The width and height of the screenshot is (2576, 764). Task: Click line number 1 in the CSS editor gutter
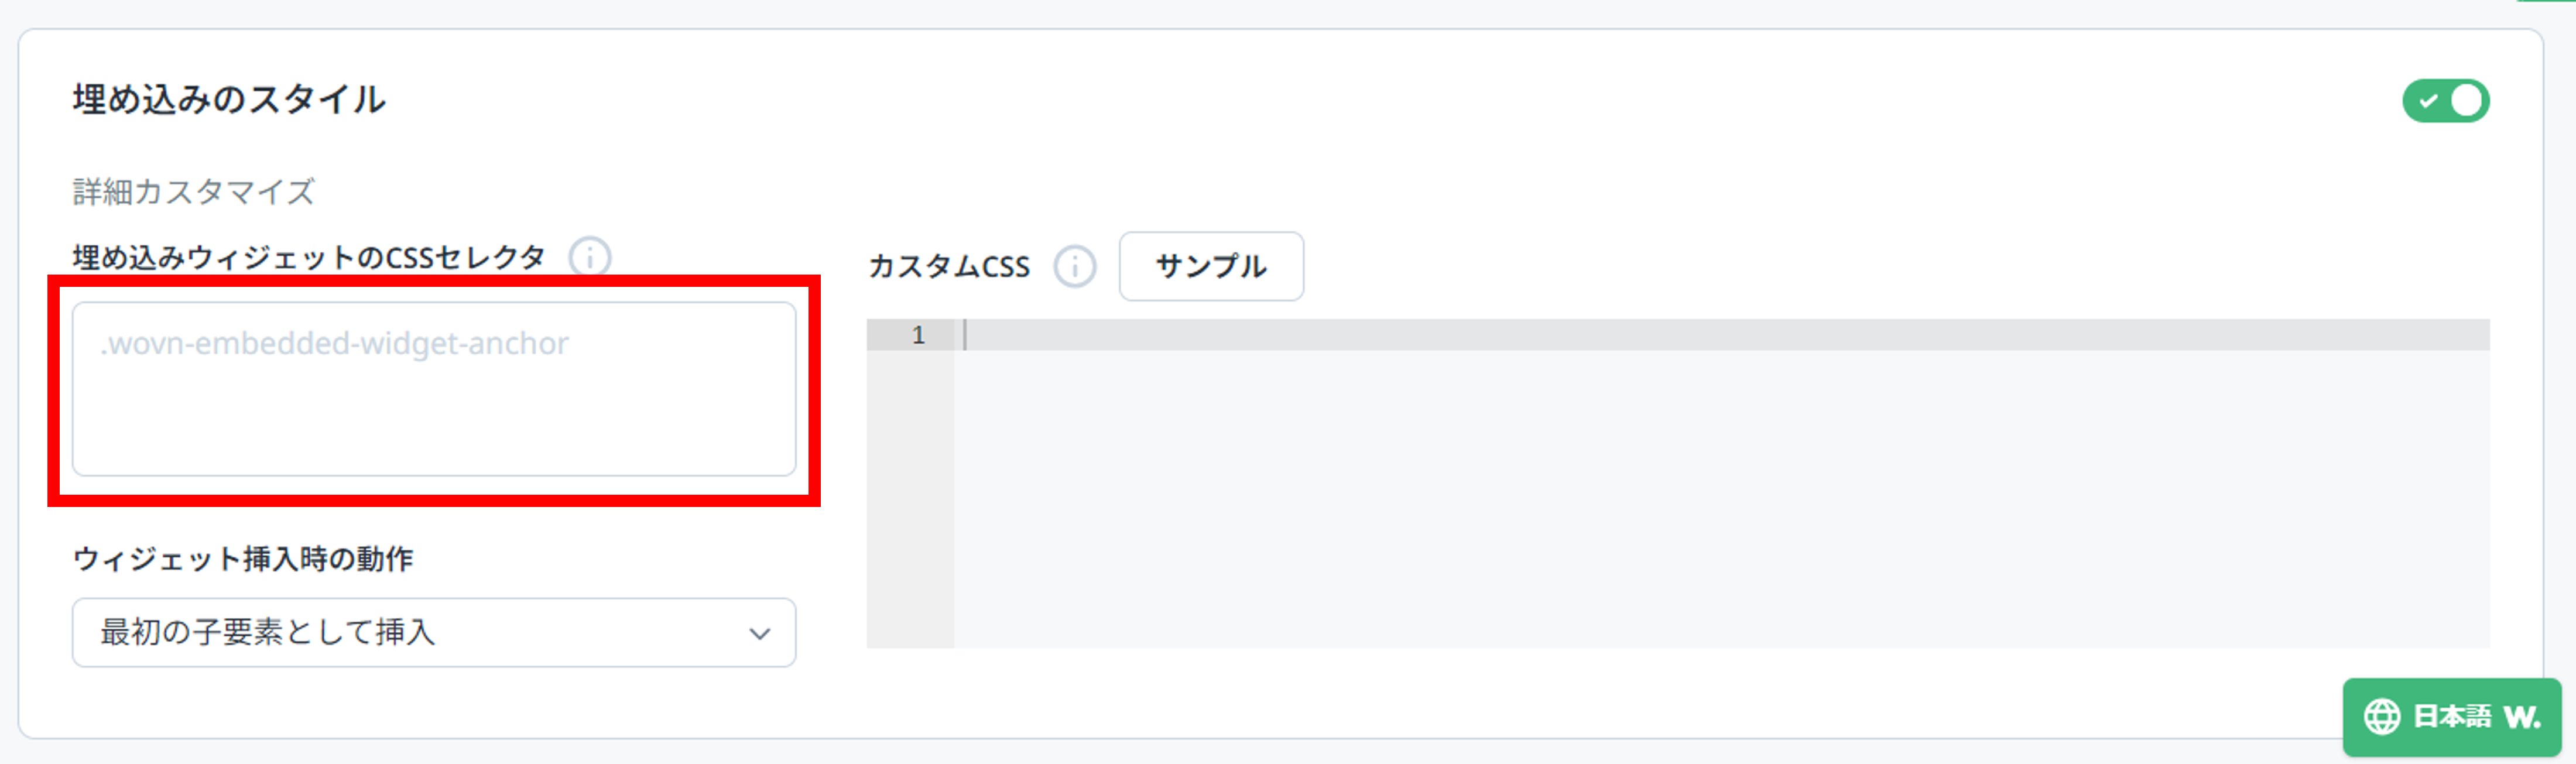(x=919, y=334)
